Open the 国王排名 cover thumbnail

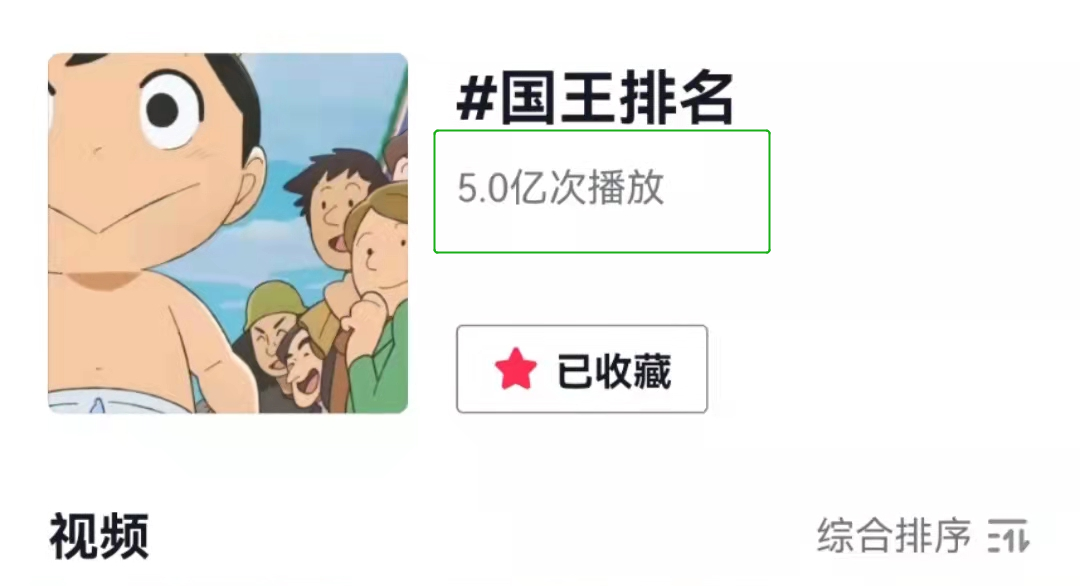pos(228,233)
